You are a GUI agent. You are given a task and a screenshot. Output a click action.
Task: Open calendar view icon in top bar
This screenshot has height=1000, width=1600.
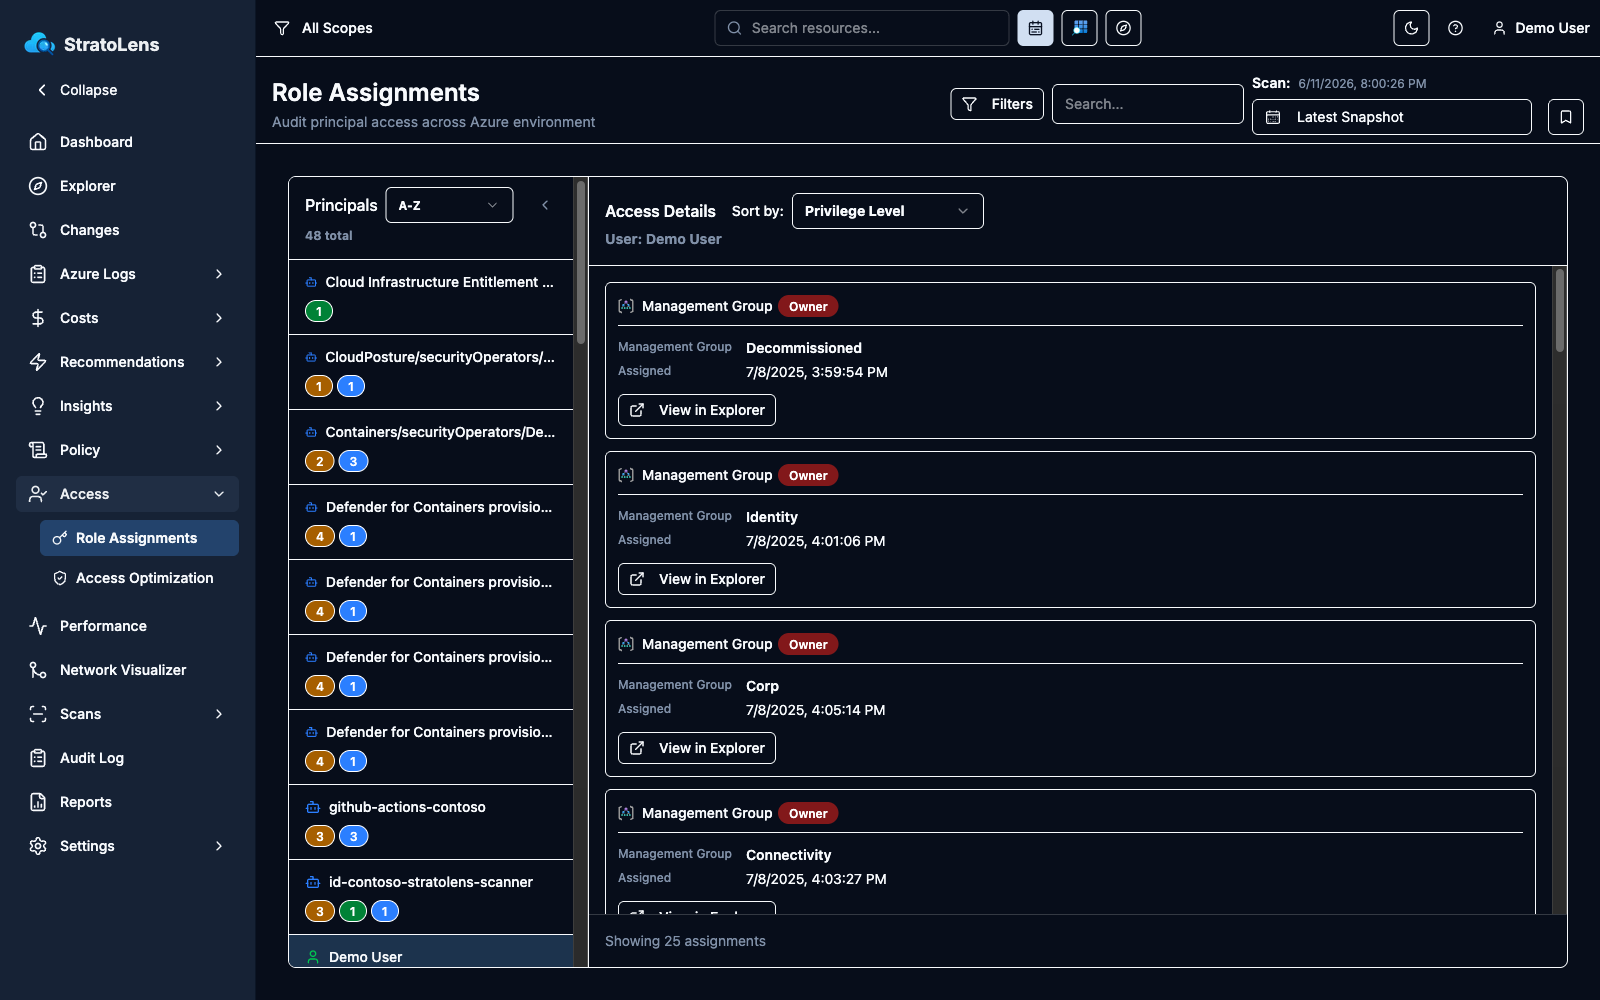1035,28
